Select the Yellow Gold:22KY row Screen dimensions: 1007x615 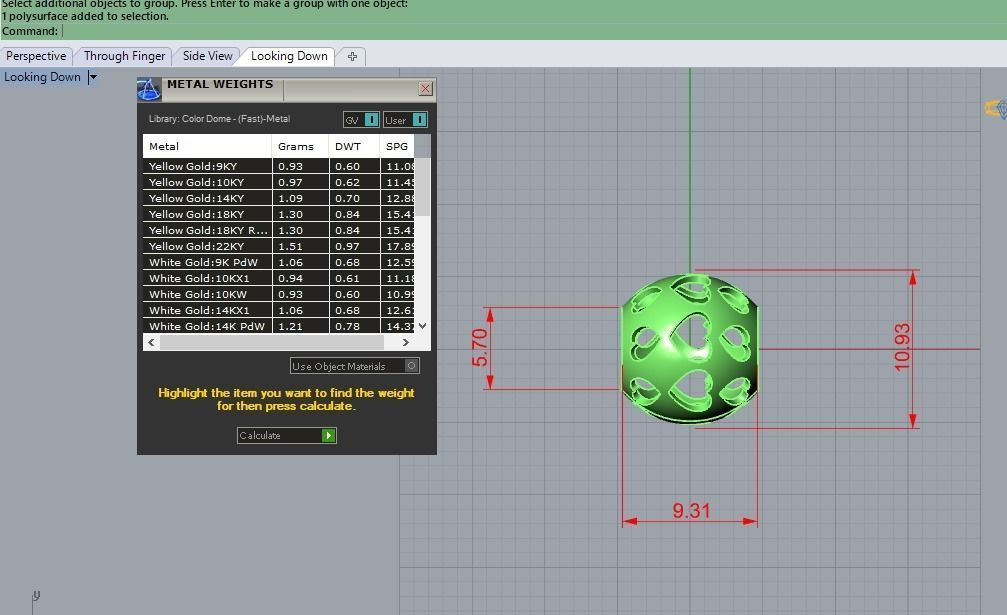pos(279,247)
